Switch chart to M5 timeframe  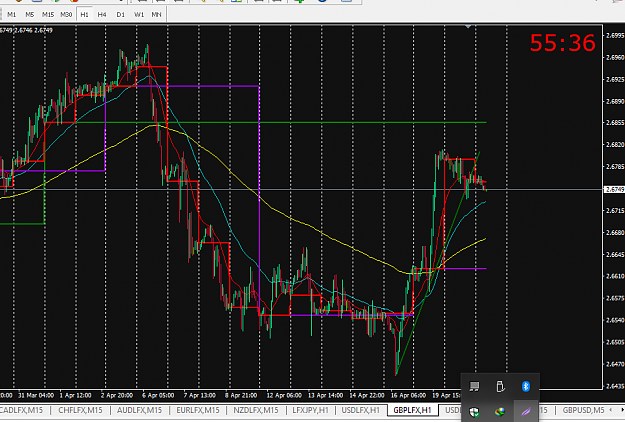[30, 14]
